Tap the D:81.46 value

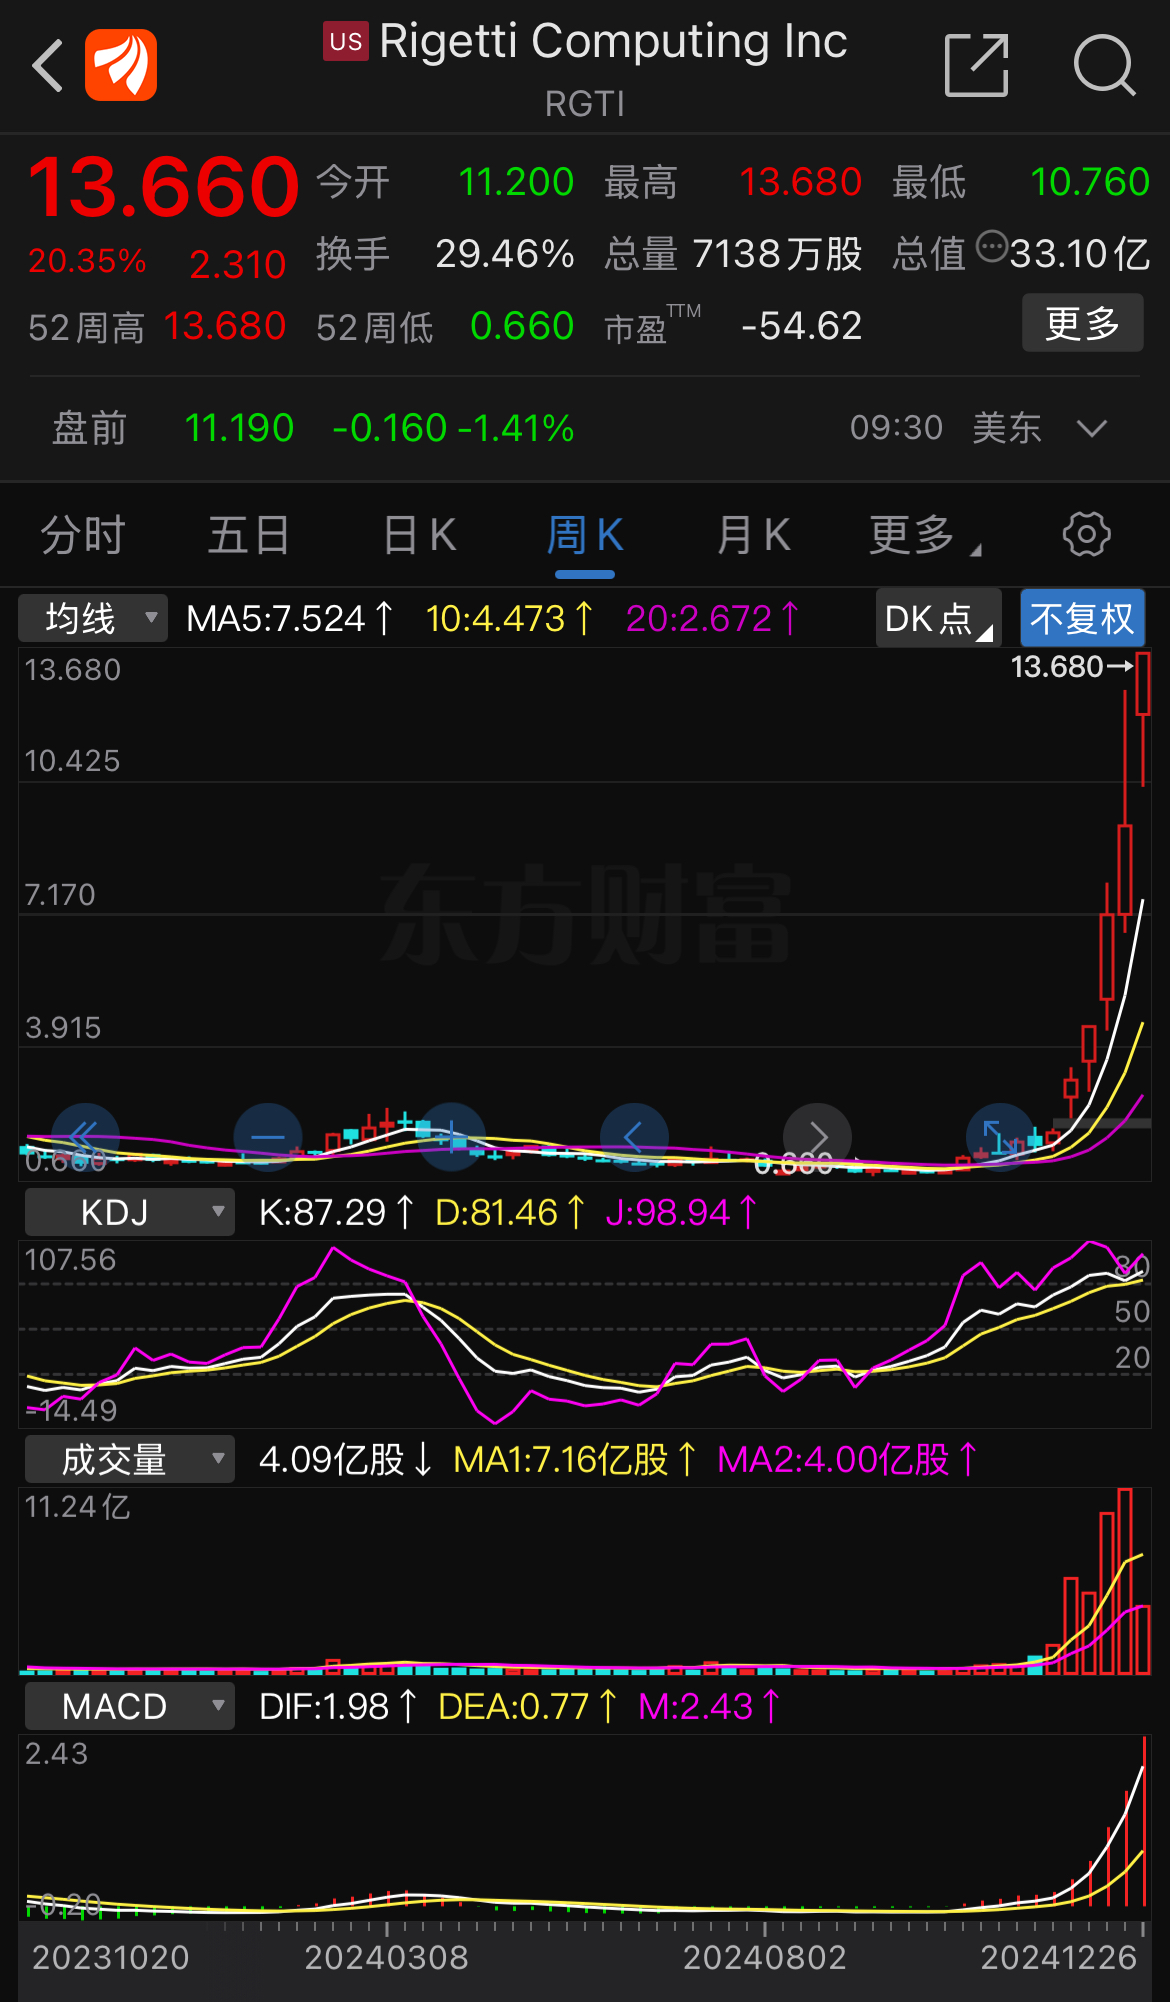tap(510, 1213)
